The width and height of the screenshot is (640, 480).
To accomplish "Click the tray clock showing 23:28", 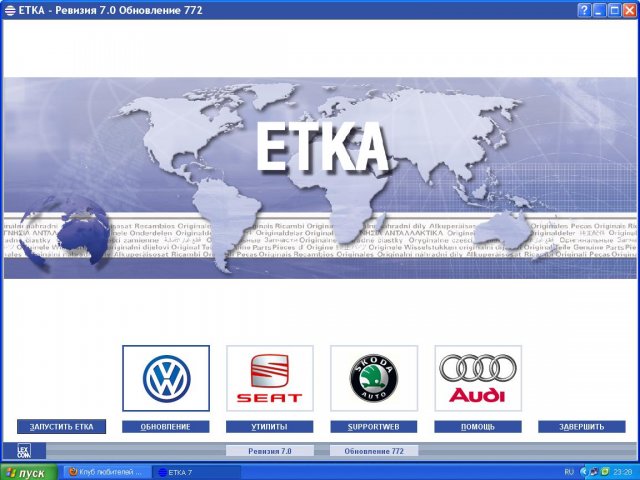I will tap(624, 472).
